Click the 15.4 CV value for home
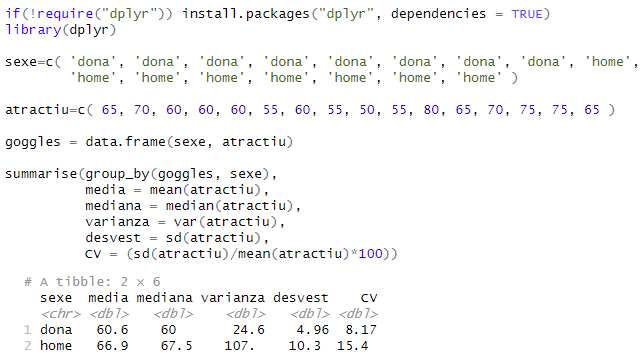 353,346
